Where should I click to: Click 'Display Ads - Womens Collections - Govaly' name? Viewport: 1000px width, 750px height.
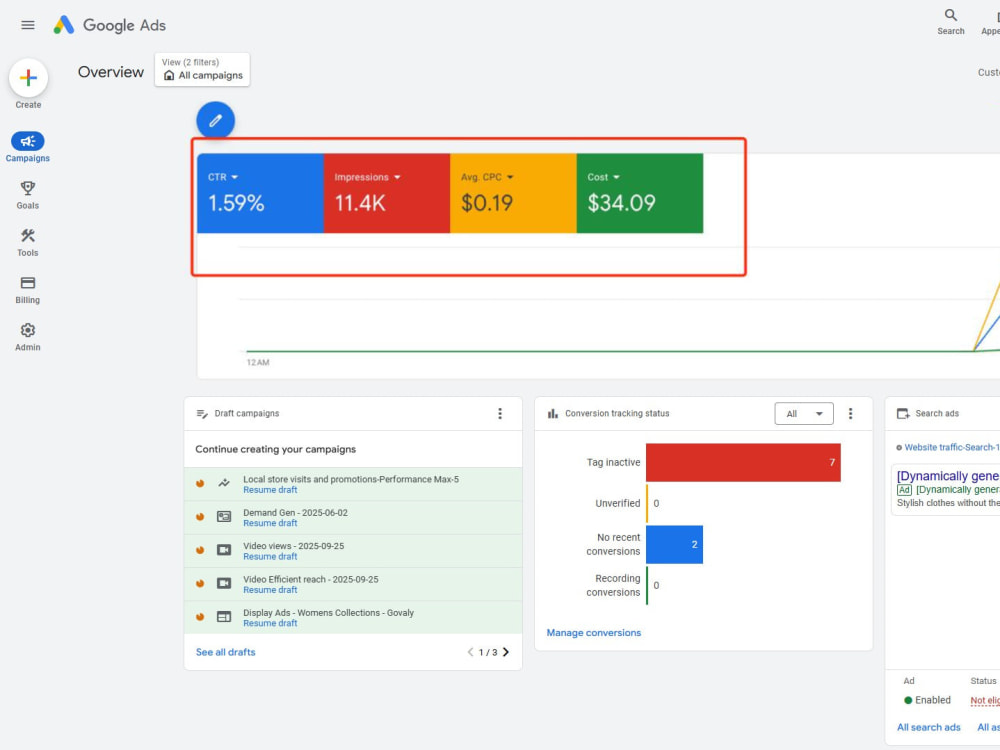[x=328, y=612]
